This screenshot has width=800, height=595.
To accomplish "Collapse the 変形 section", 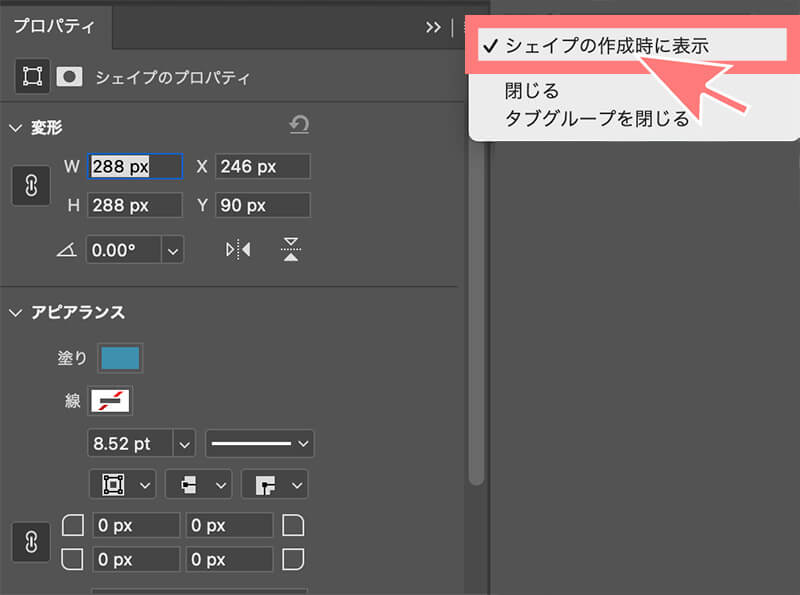I will coord(15,127).
